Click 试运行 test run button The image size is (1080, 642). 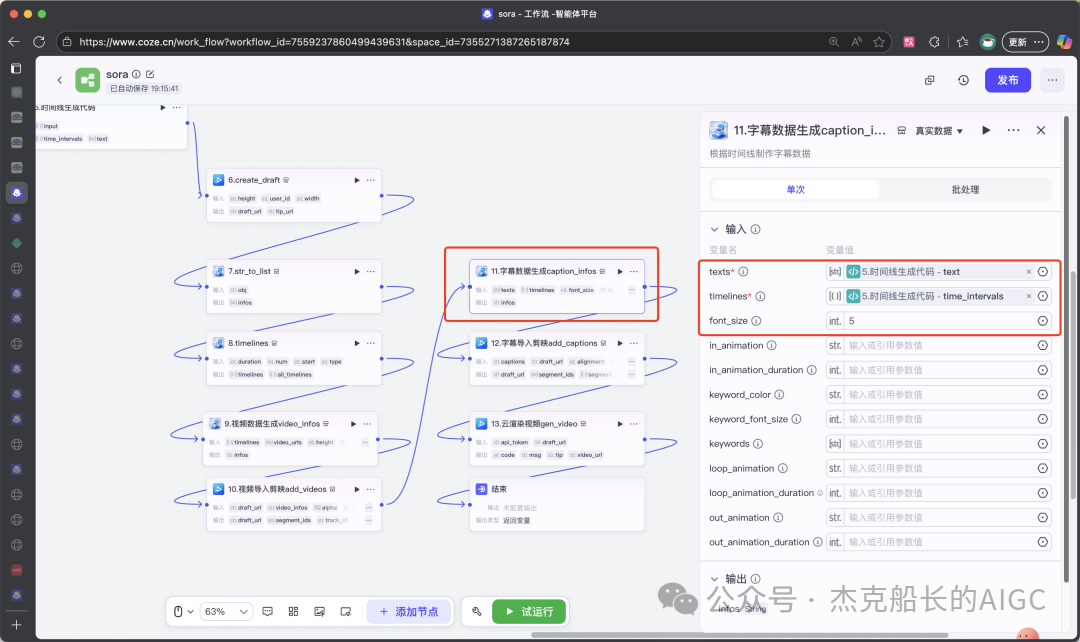click(x=529, y=612)
